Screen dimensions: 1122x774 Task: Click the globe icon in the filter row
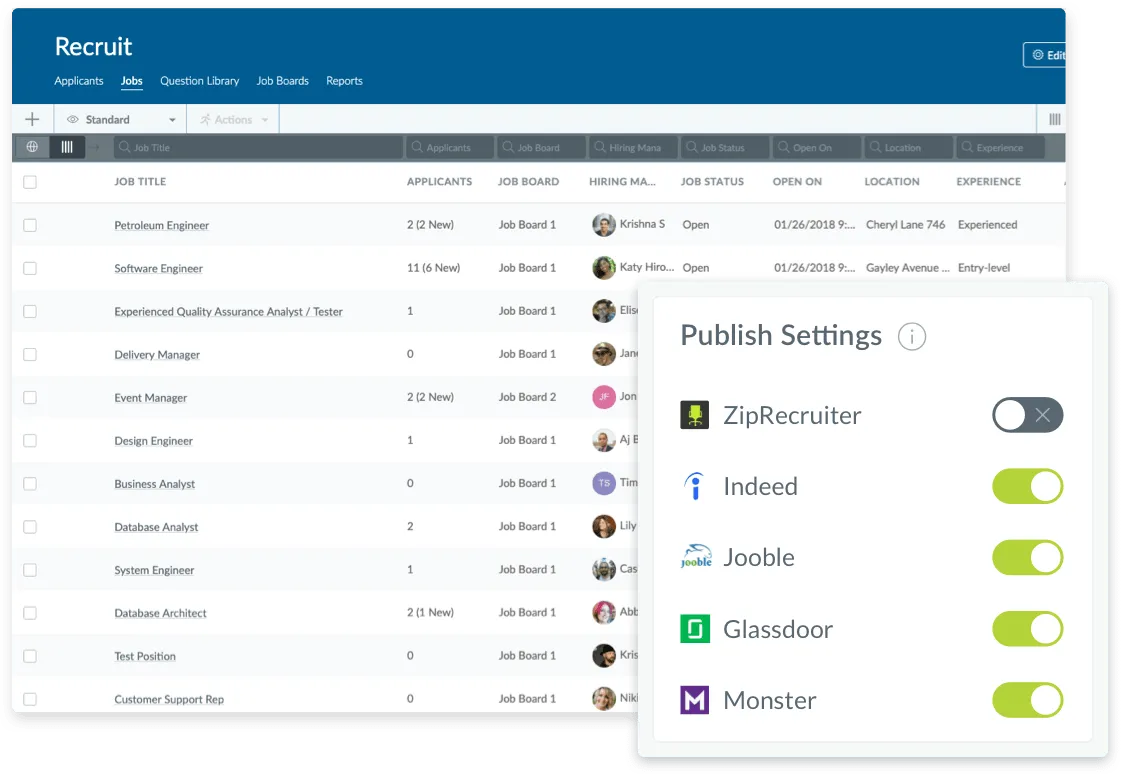click(32, 147)
